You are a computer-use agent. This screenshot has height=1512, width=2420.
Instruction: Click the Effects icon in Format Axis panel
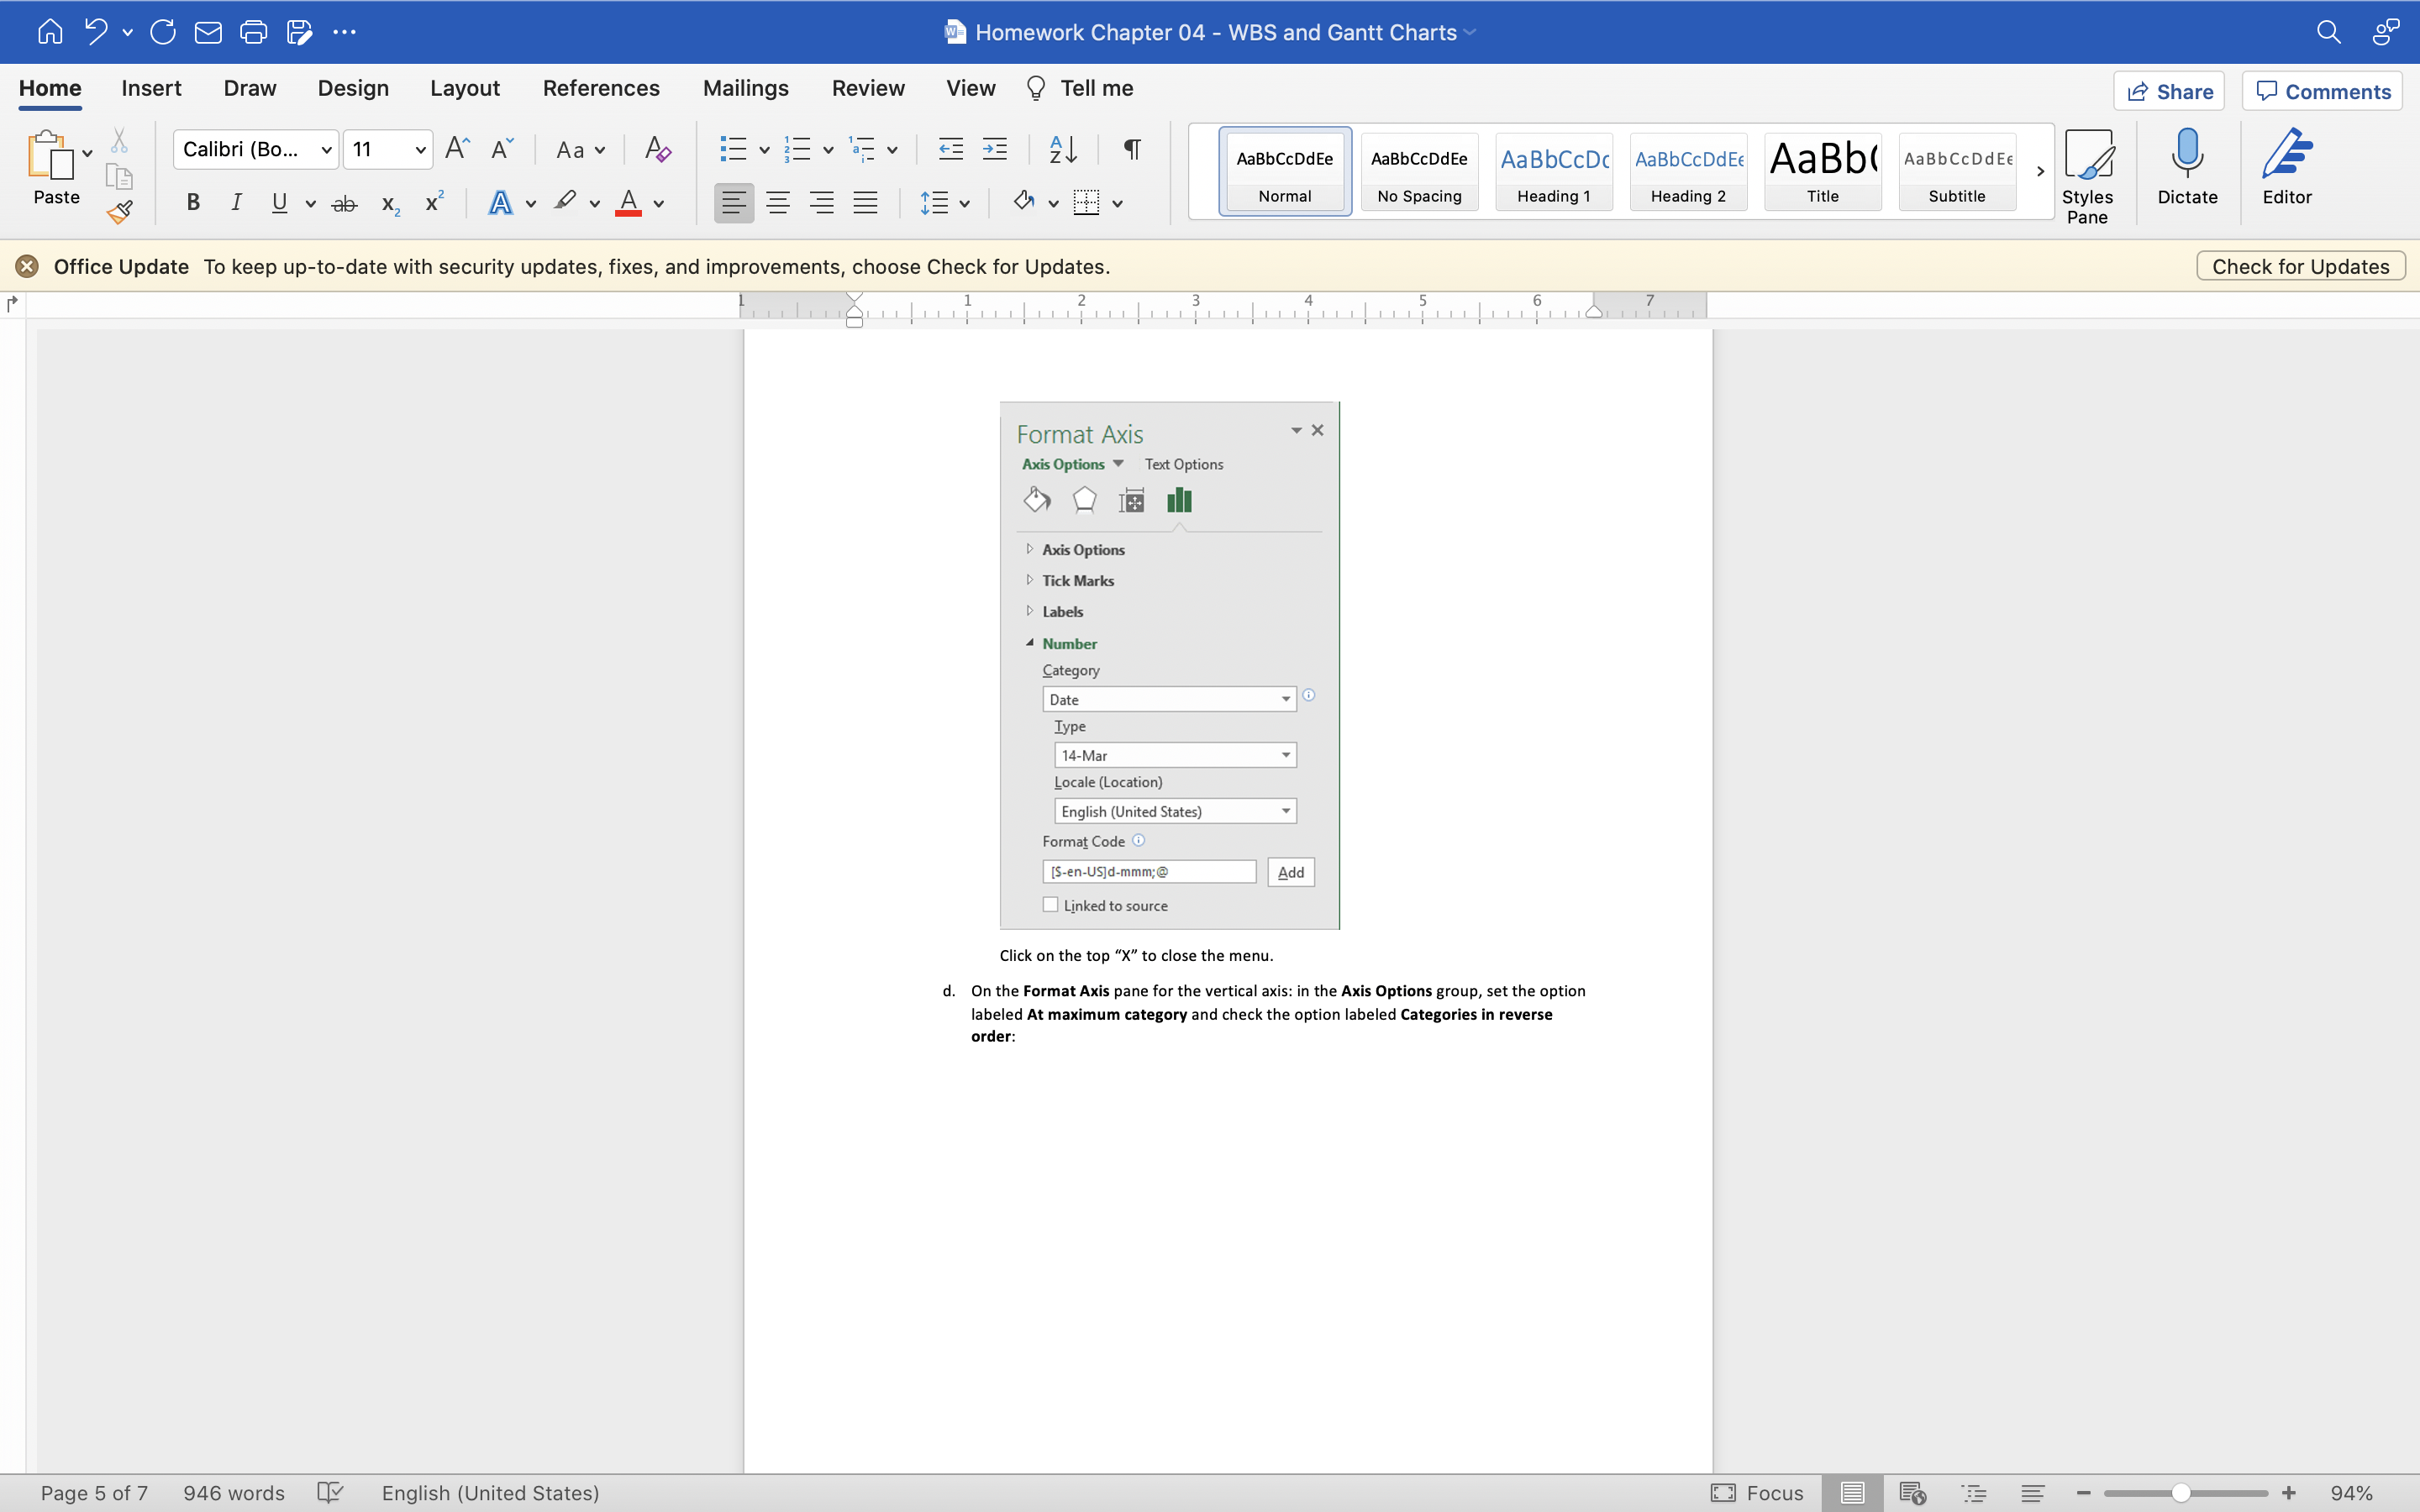[1086, 503]
